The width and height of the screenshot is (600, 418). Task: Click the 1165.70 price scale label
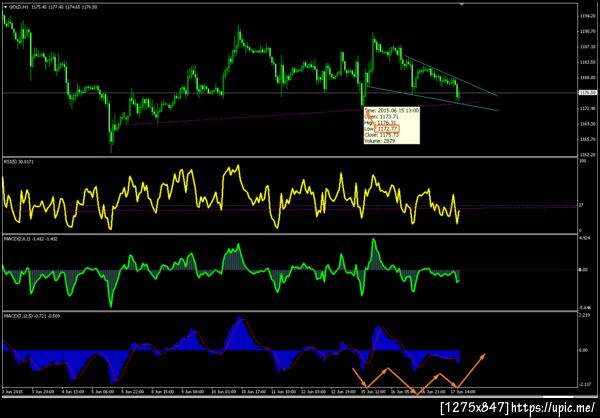[x=586, y=139]
